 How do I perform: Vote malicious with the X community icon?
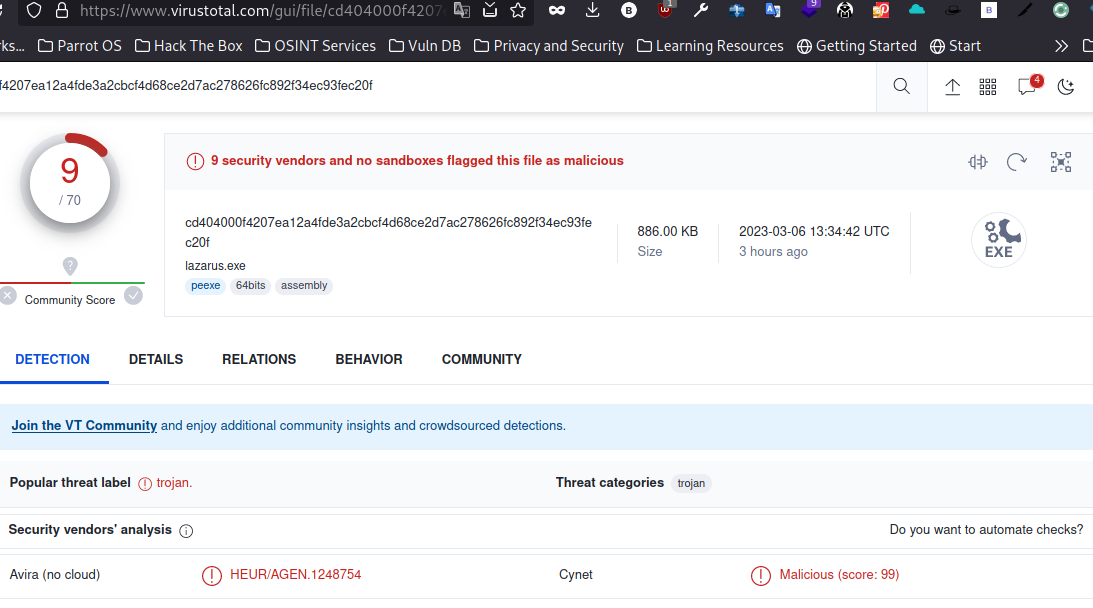8,296
